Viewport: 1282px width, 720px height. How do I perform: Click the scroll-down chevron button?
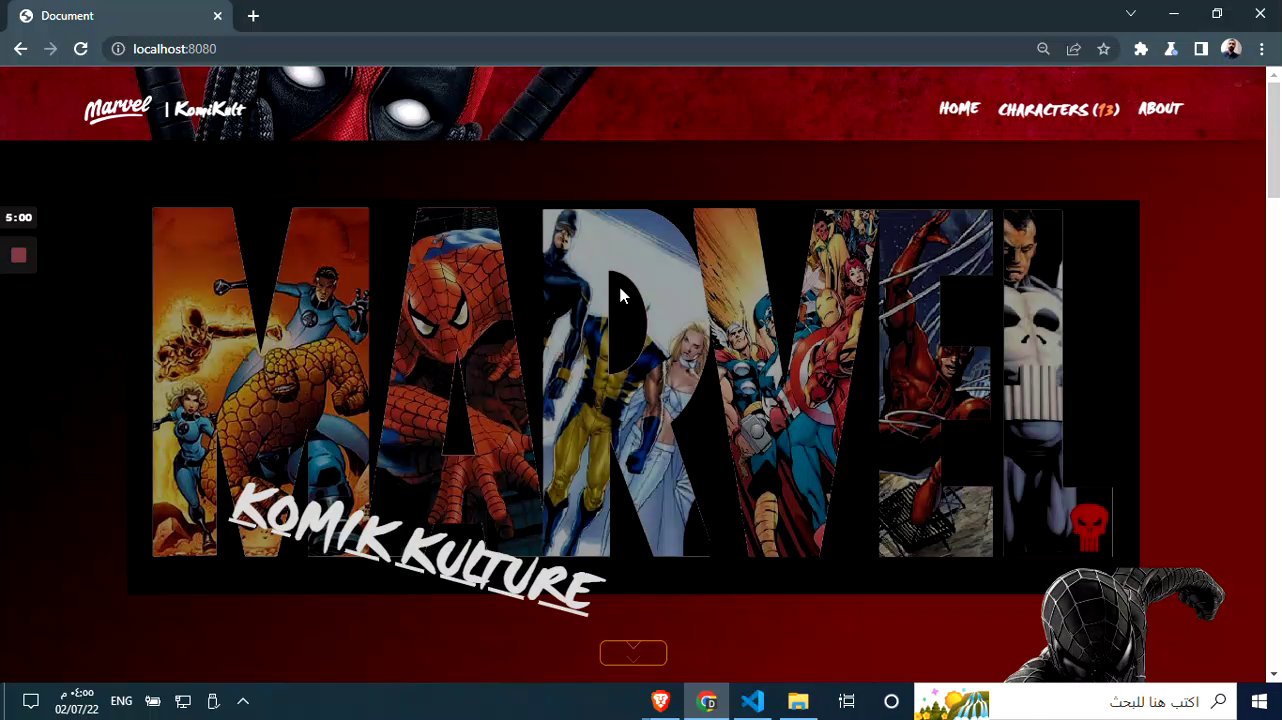[x=633, y=653]
